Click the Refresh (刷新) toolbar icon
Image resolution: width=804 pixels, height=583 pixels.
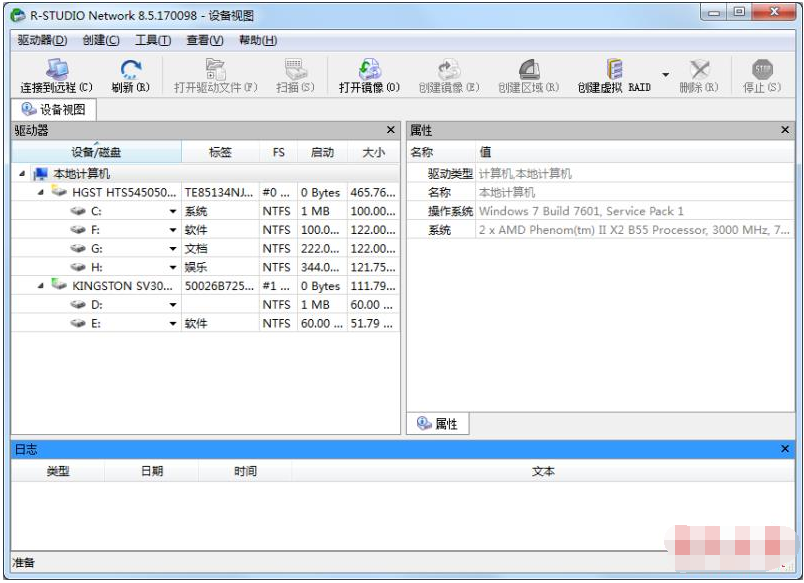point(130,71)
